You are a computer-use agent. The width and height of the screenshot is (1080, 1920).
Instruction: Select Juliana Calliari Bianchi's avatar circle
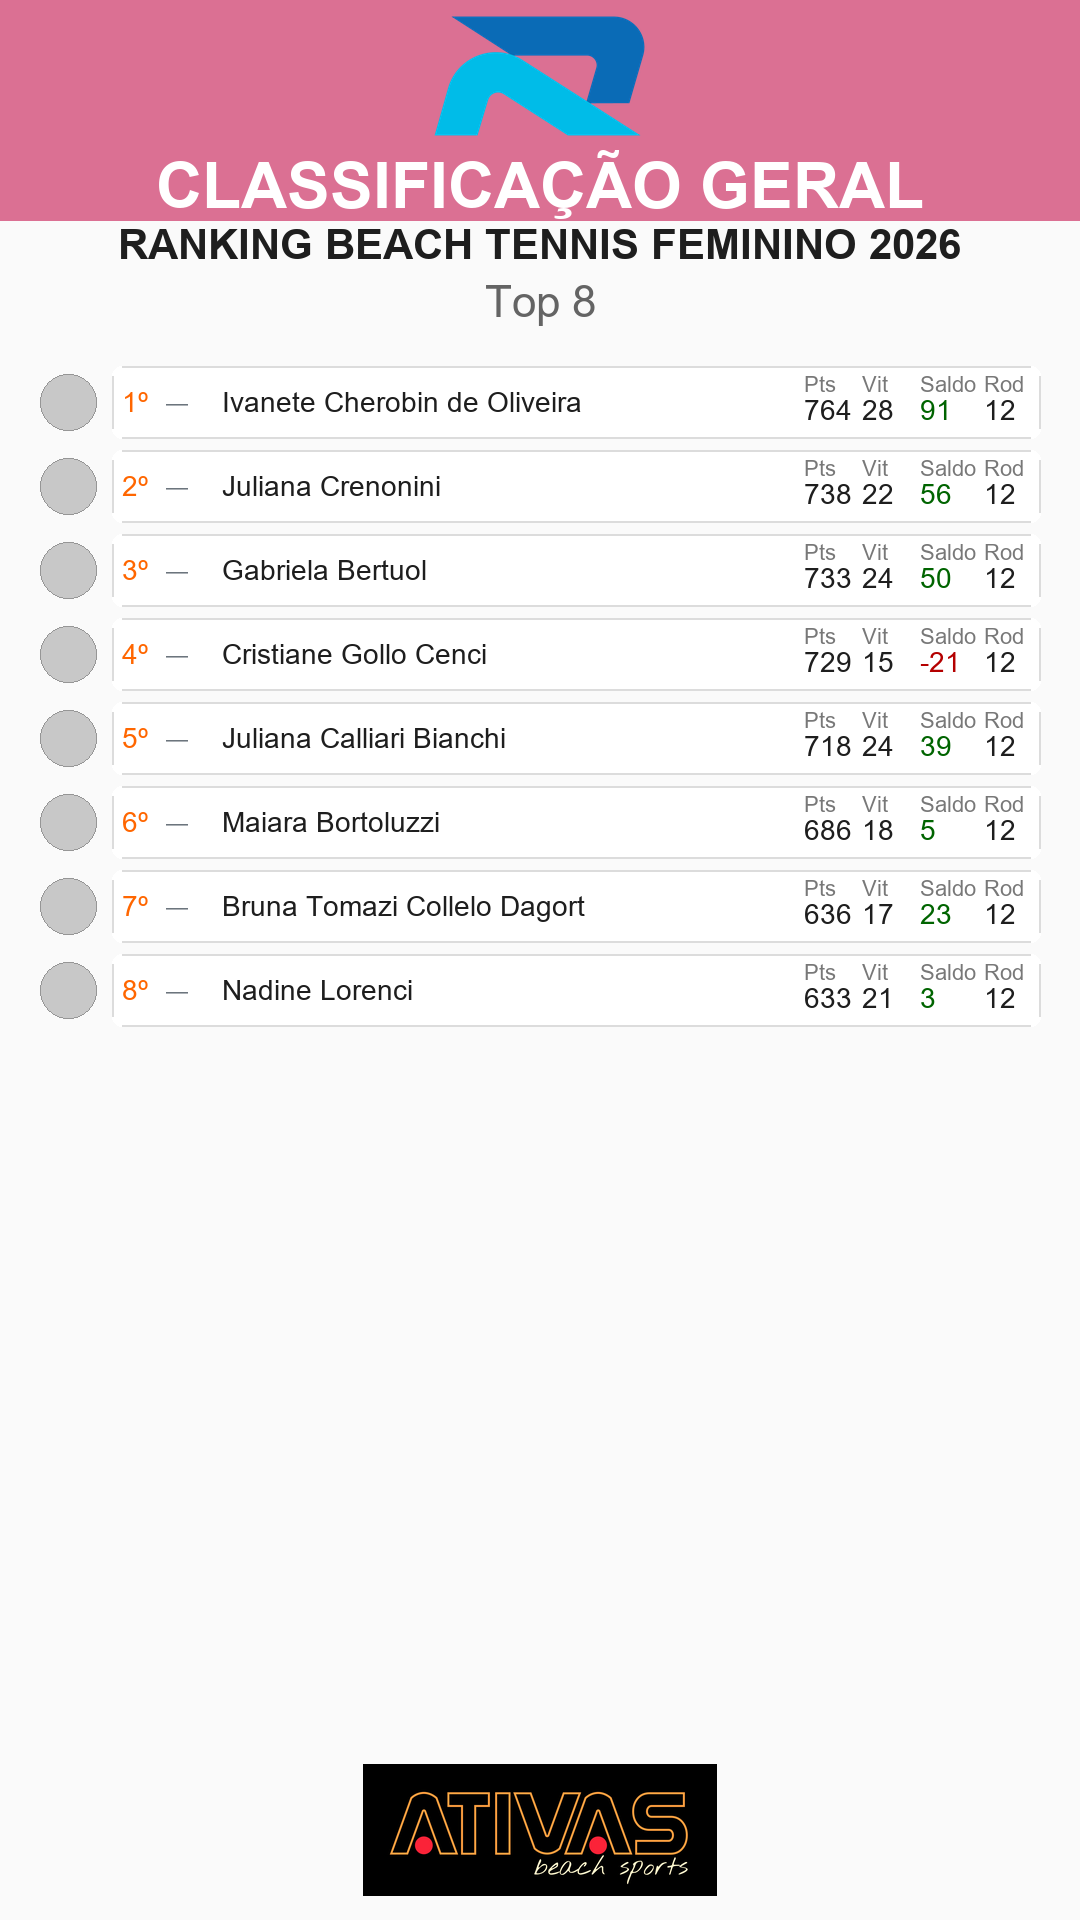[x=68, y=739]
